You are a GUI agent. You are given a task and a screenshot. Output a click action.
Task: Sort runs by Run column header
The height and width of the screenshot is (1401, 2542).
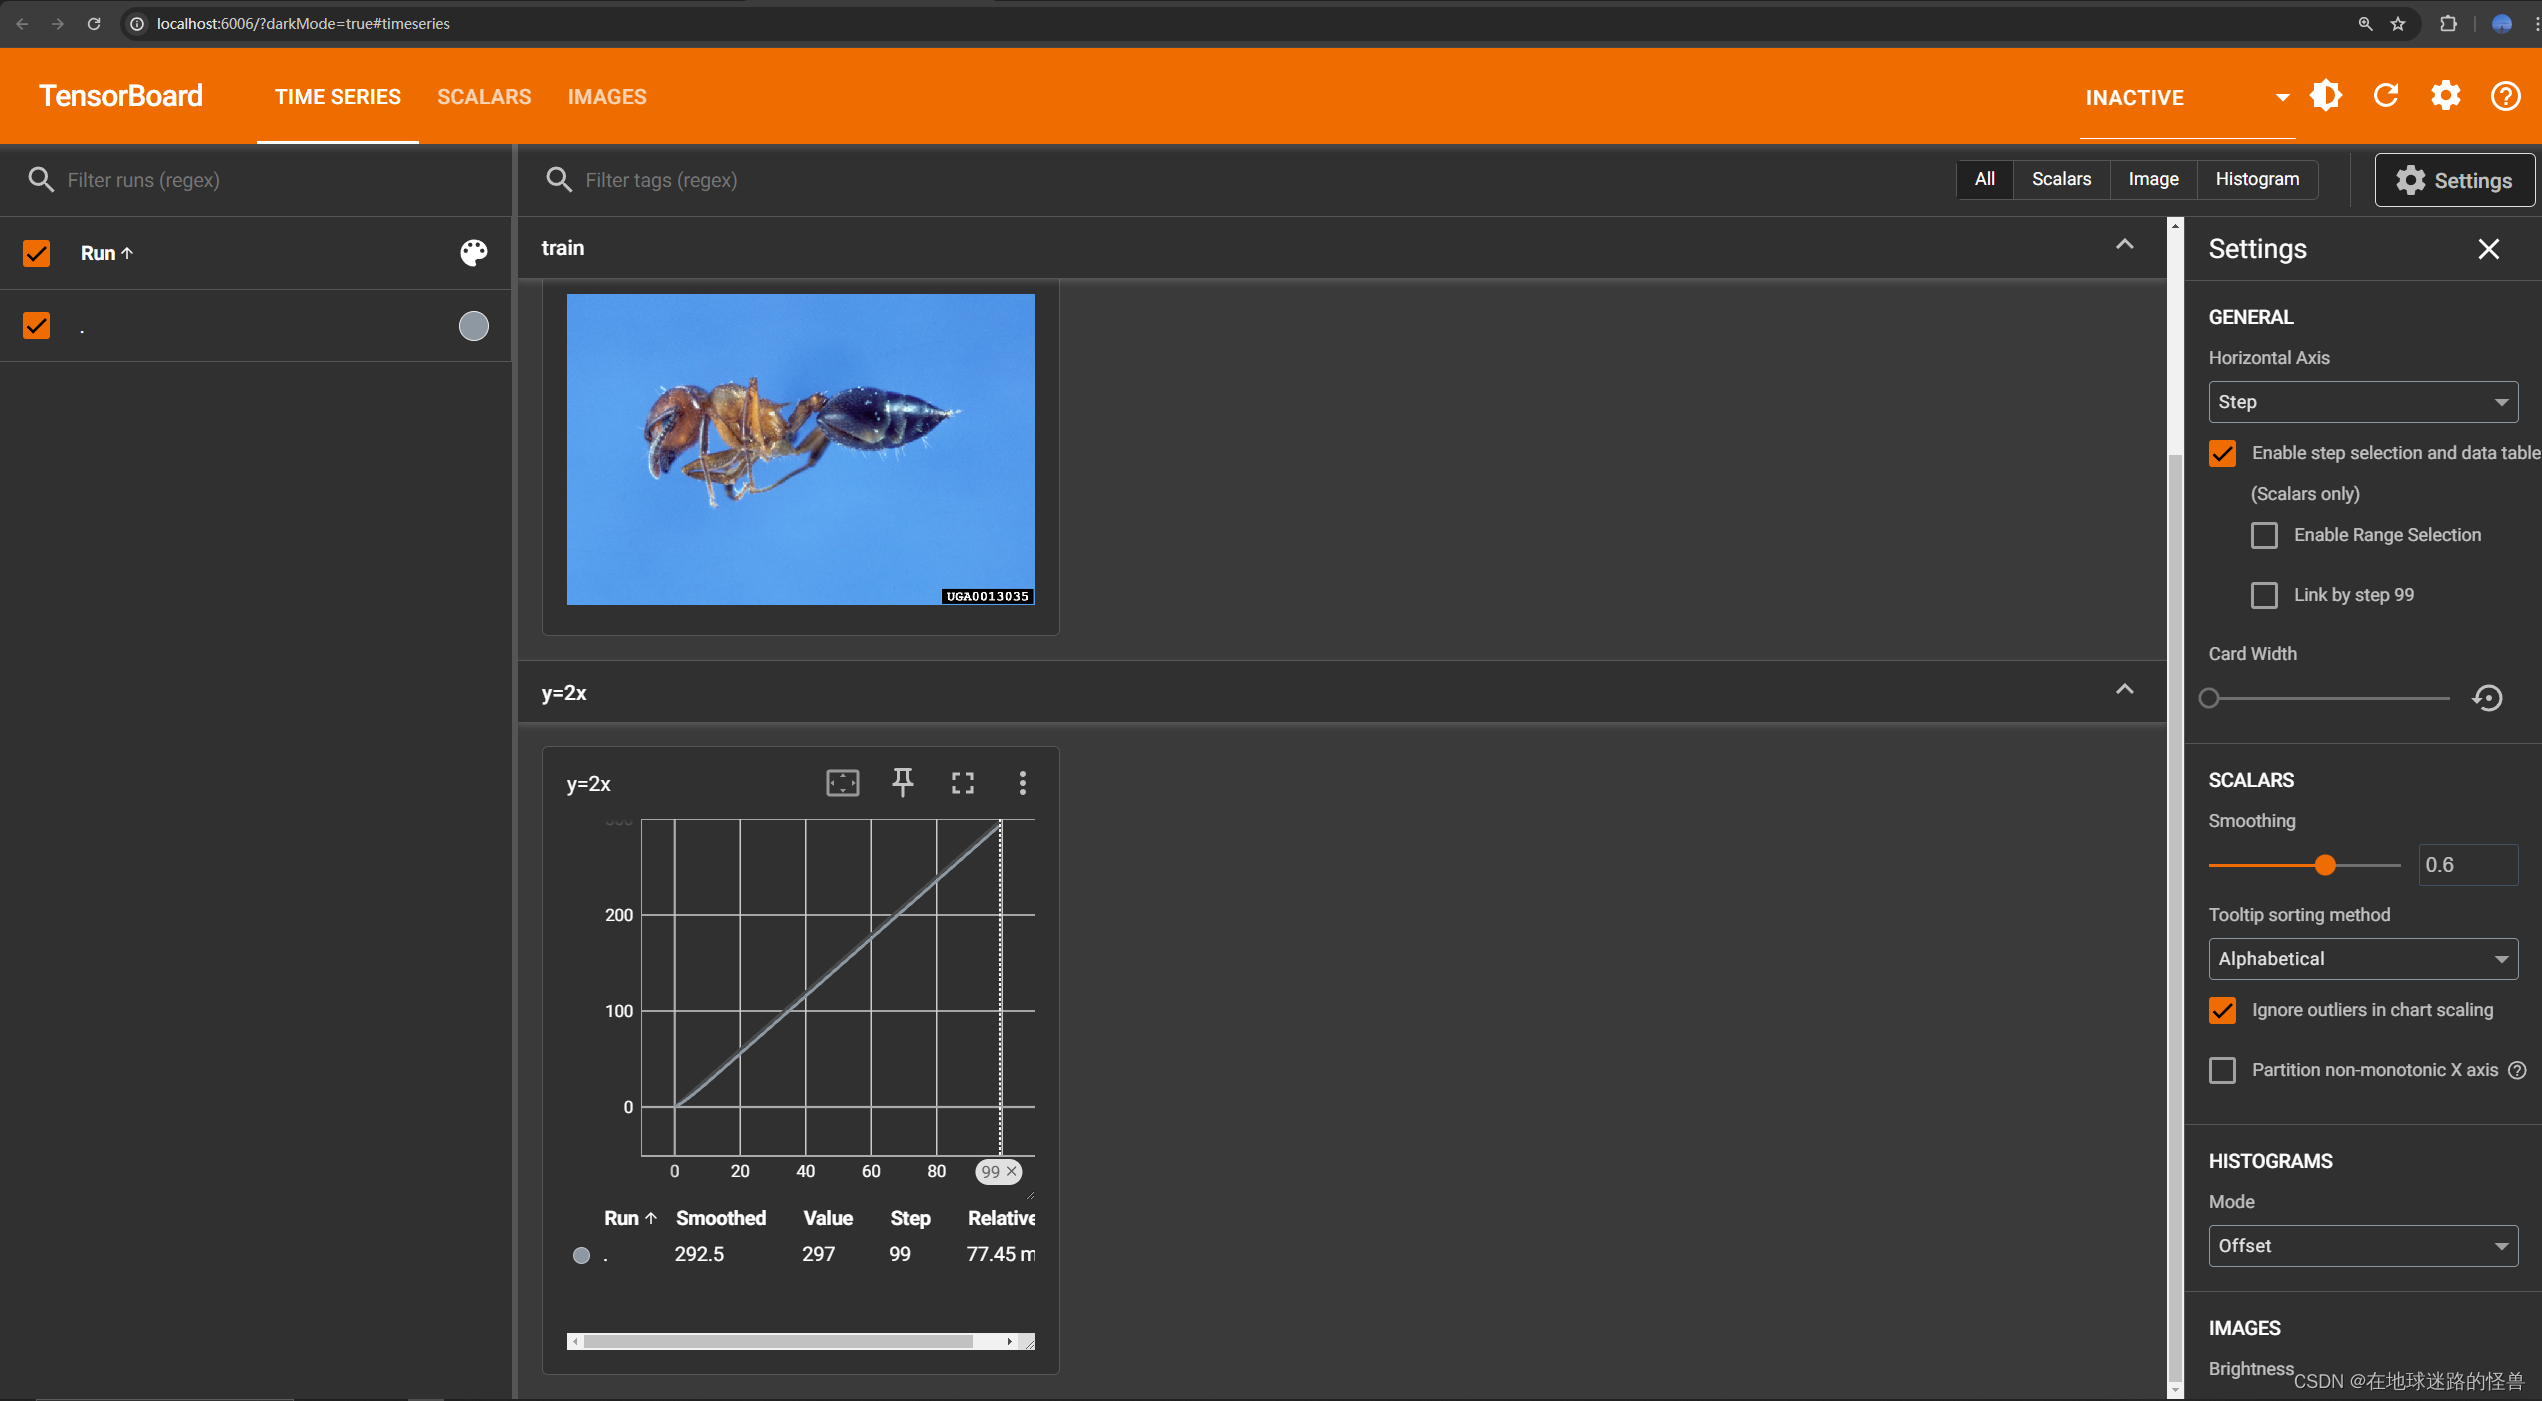(107, 253)
